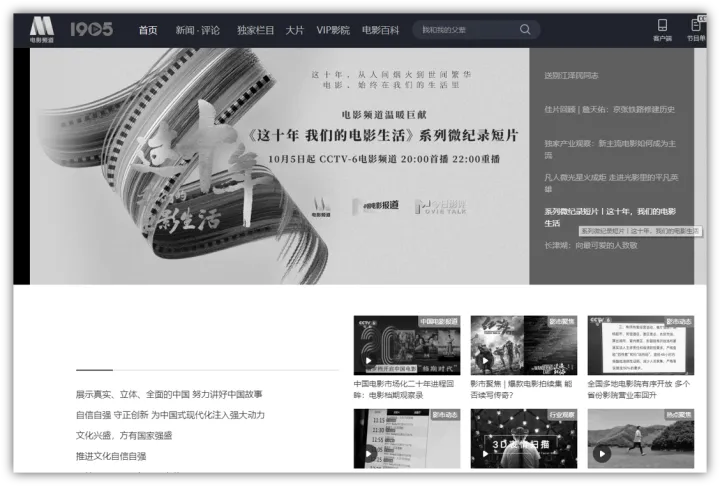Open 推进文化自信自强 article
The image size is (720, 486).
click(x=111, y=456)
